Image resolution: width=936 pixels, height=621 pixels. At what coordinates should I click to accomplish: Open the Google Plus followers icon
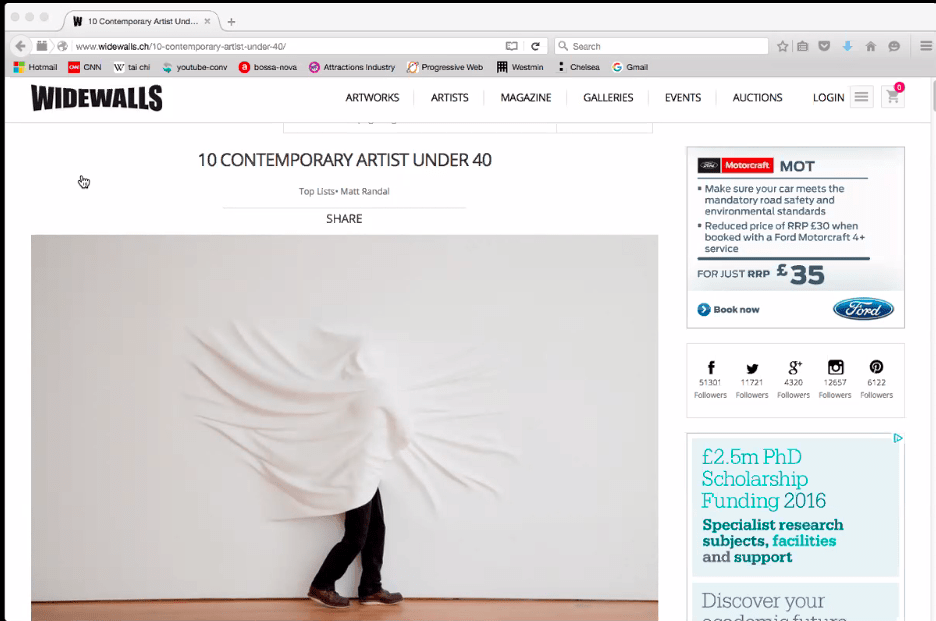(794, 368)
